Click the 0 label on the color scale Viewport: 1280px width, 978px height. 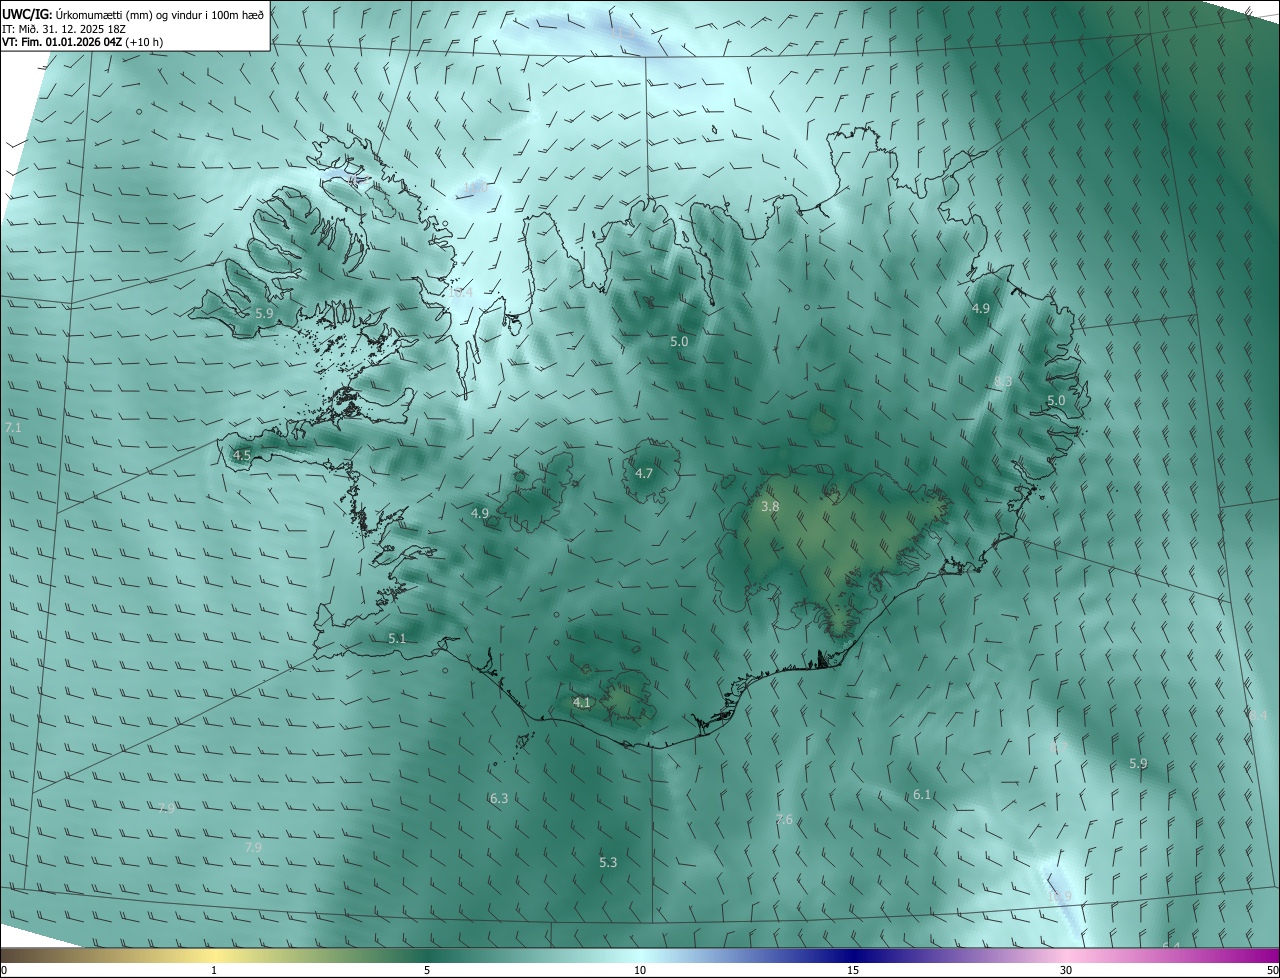[4, 970]
